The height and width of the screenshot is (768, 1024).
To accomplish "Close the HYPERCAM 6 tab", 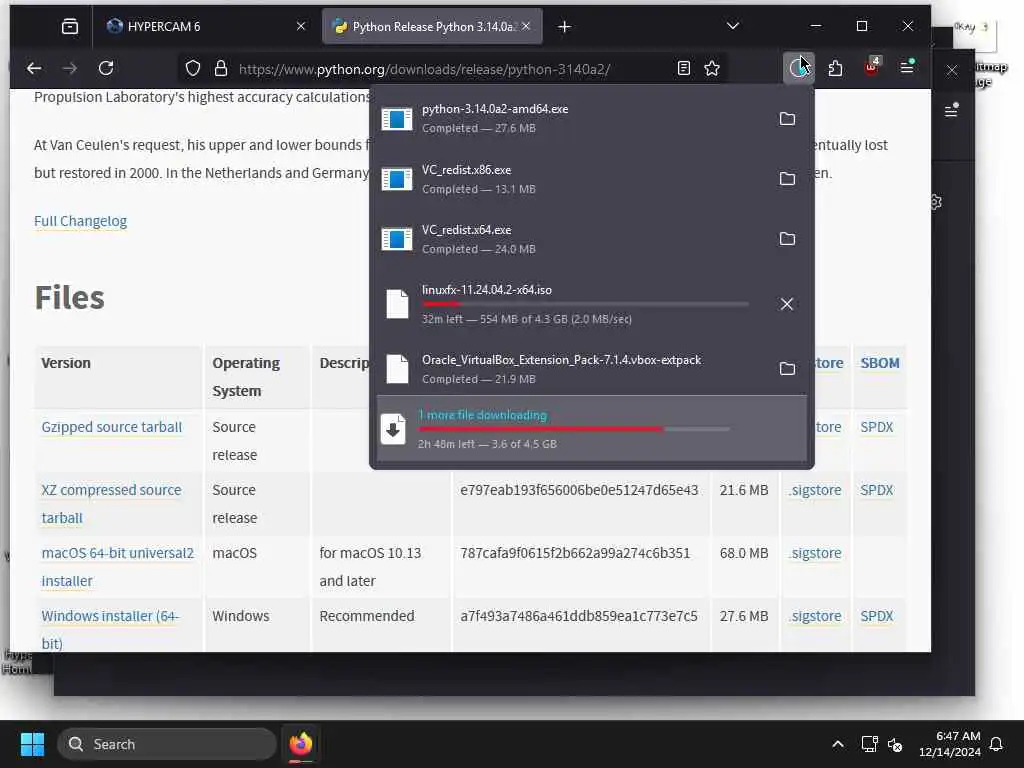I will [301, 26].
